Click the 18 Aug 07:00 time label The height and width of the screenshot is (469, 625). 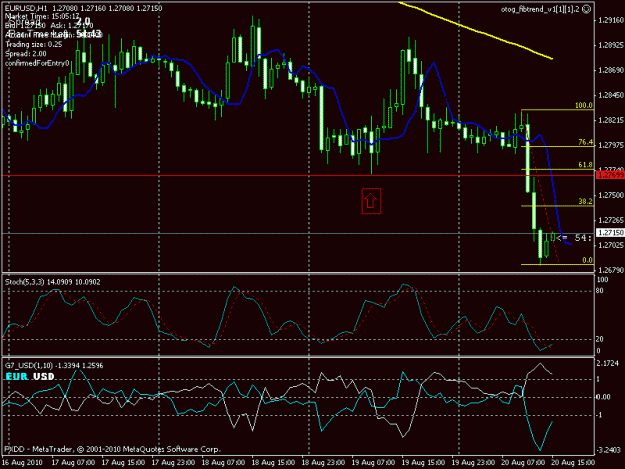(x=223, y=463)
